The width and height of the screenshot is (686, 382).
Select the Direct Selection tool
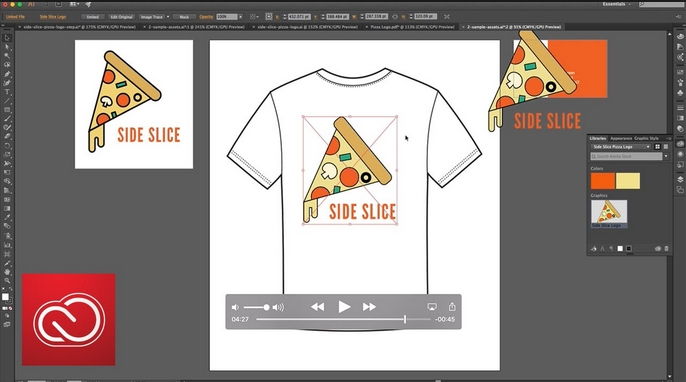pyautogui.click(x=7, y=47)
